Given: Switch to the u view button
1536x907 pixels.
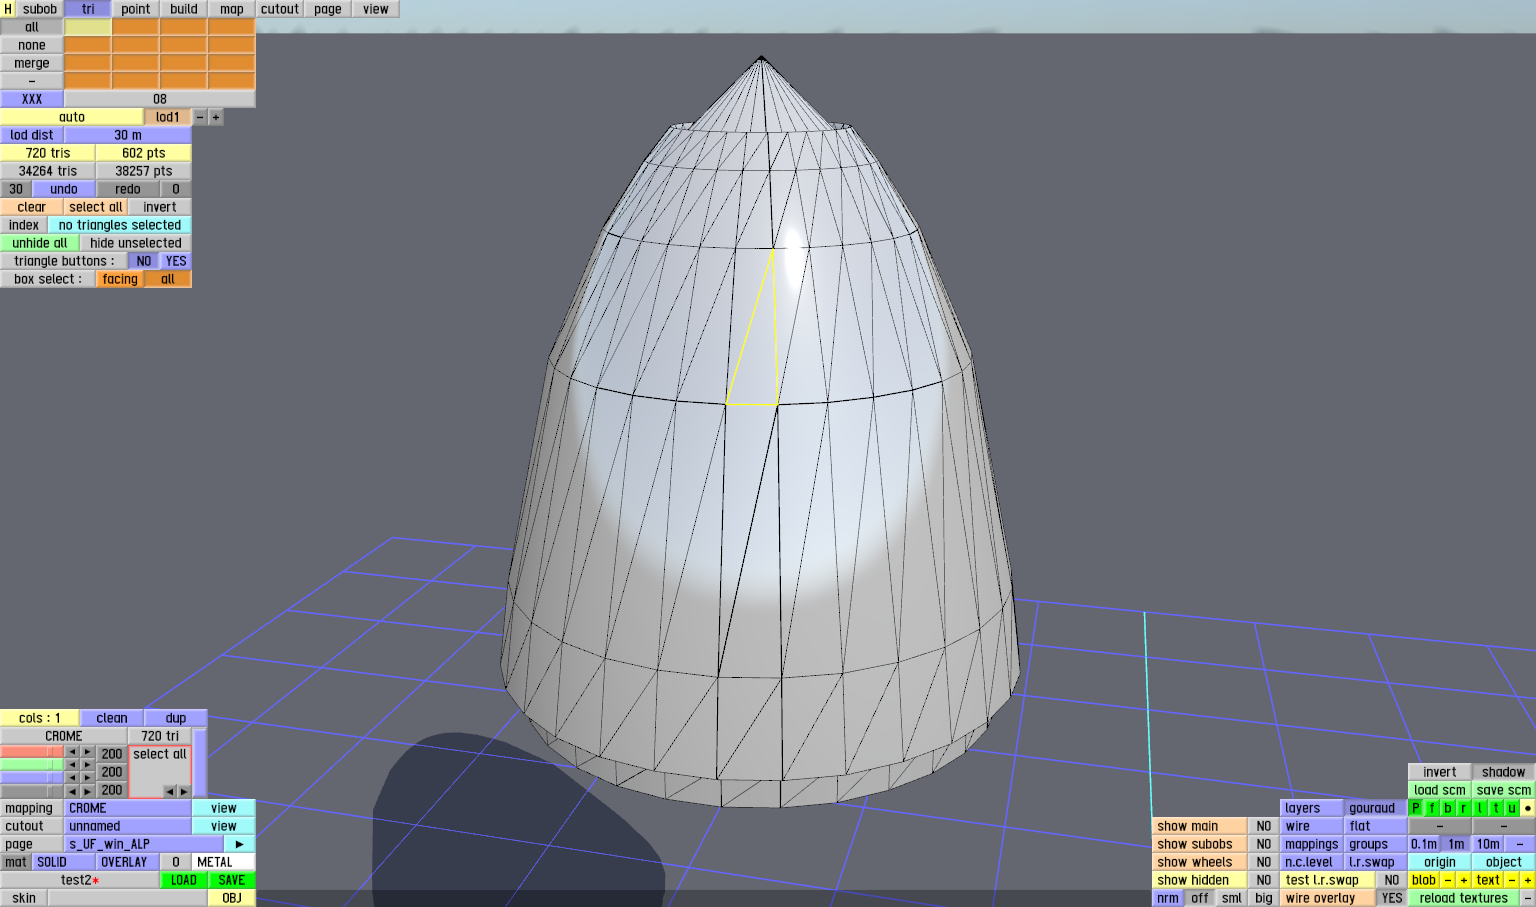Looking at the screenshot, I should coord(1512,808).
